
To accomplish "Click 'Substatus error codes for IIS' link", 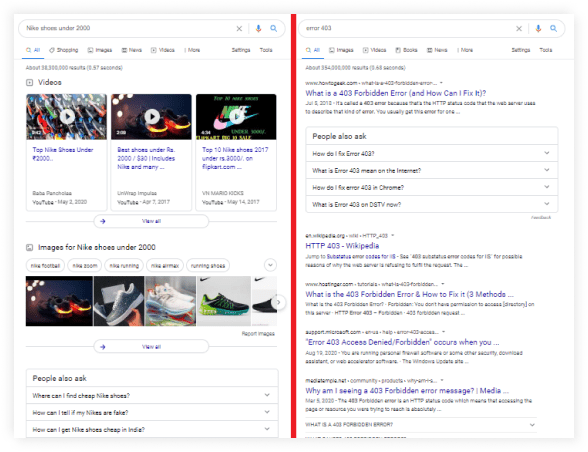I will point(361,257).
